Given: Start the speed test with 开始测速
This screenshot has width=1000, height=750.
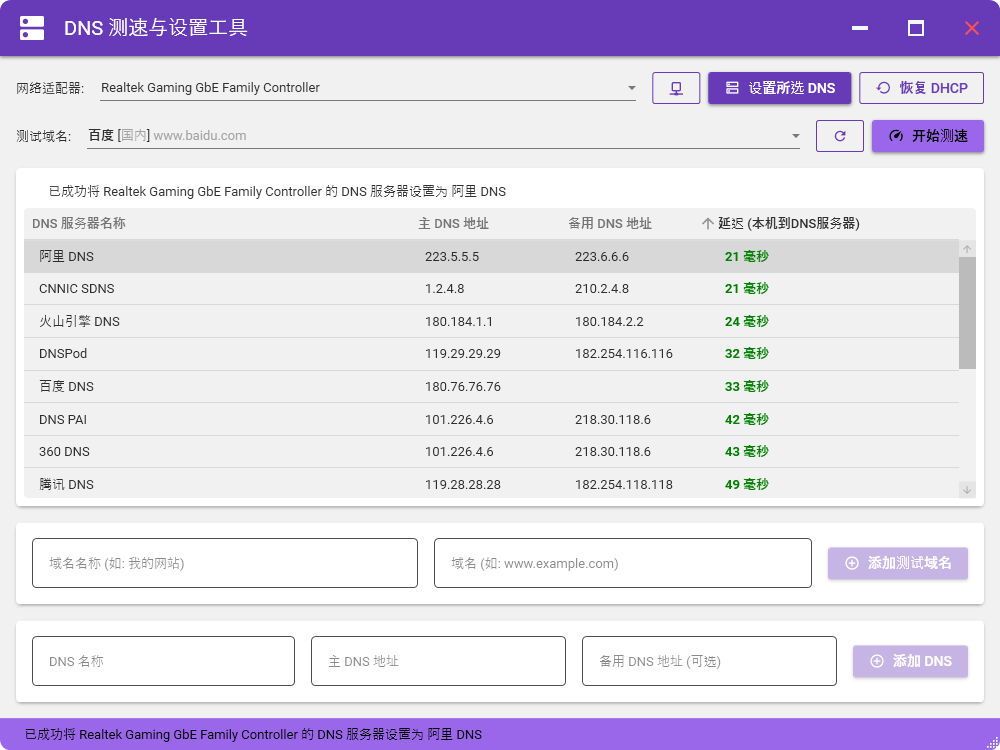Looking at the screenshot, I should tap(928, 136).
